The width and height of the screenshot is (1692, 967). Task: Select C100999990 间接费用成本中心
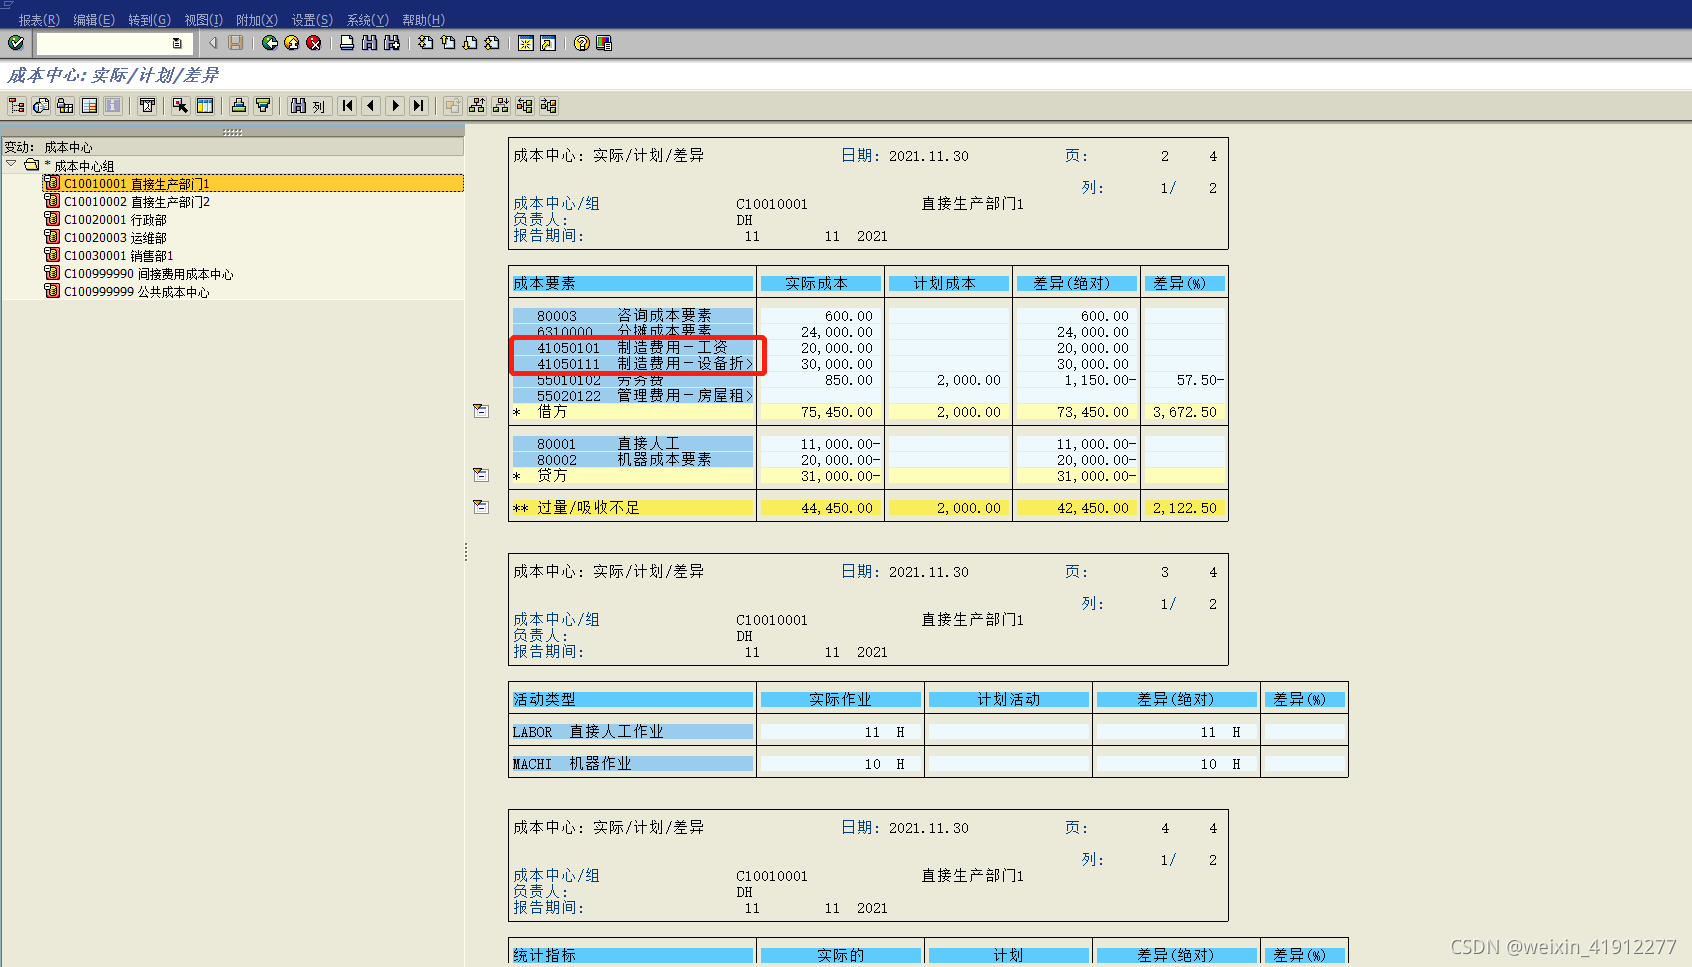tap(148, 274)
